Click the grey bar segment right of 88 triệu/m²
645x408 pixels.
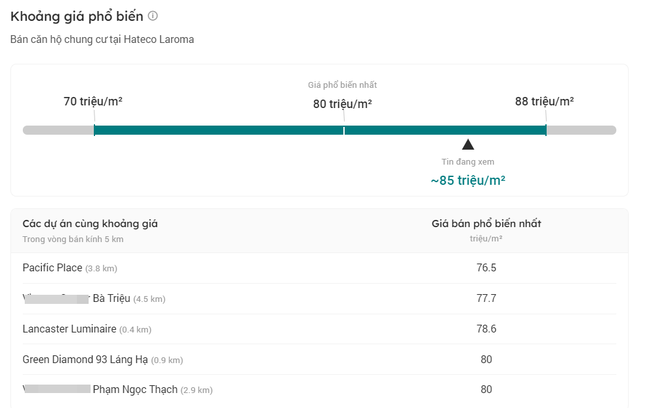(x=582, y=130)
